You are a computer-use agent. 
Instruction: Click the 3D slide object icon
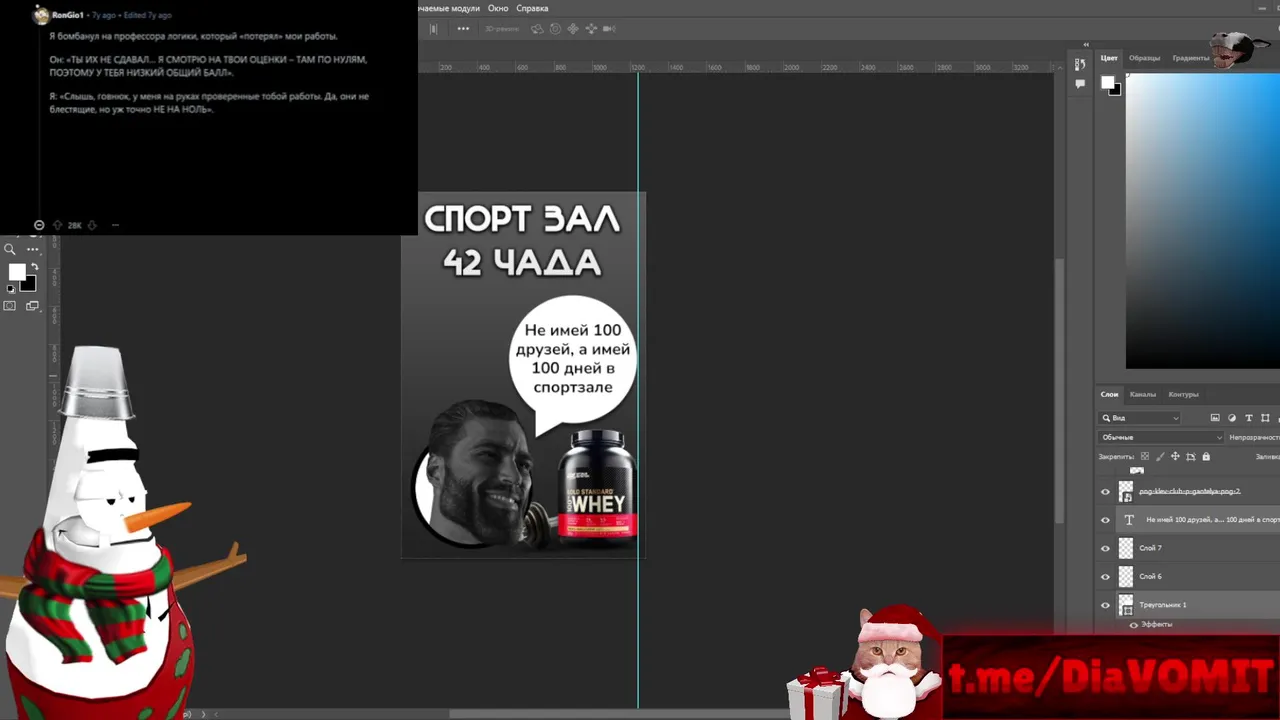[x=591, y=29]
